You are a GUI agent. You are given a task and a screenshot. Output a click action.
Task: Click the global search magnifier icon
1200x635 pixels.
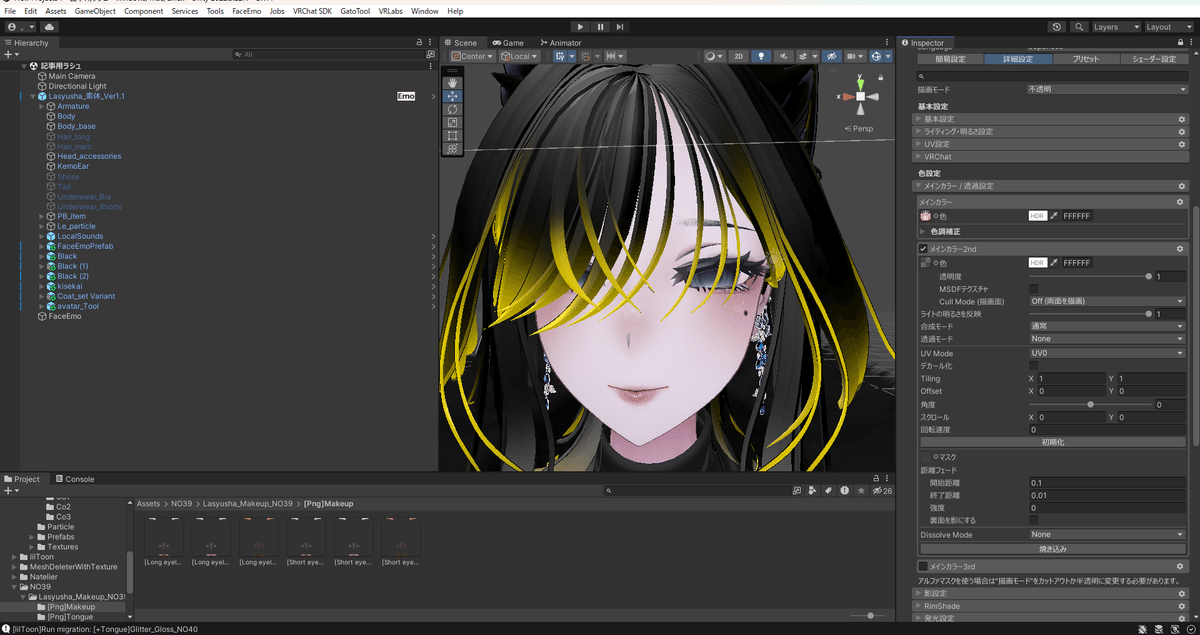(1080, 27)
